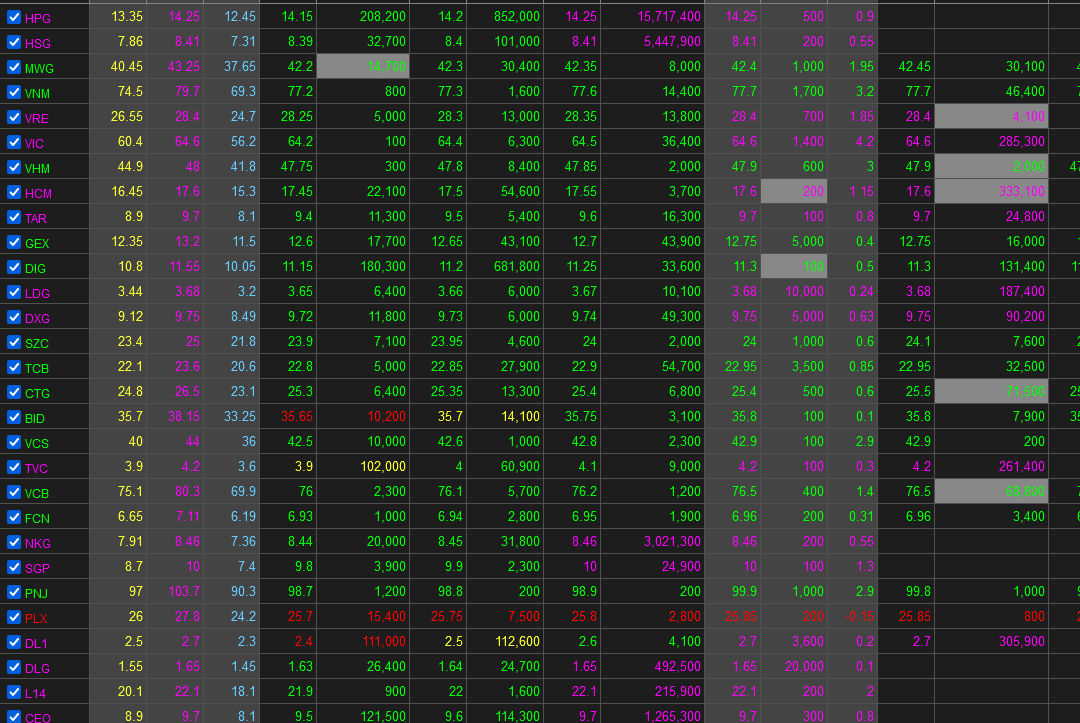1080x723 pixels.
Task: Select the VRE stock symbol
Action: (x=37, y=118)
